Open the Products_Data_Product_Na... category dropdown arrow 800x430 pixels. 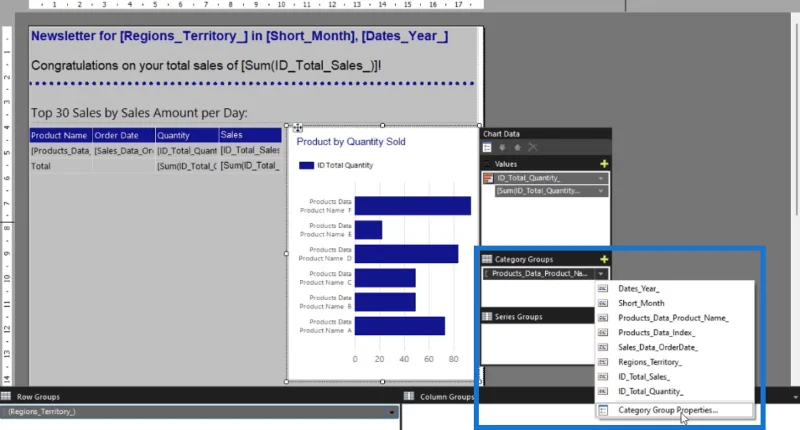[601, 274]
